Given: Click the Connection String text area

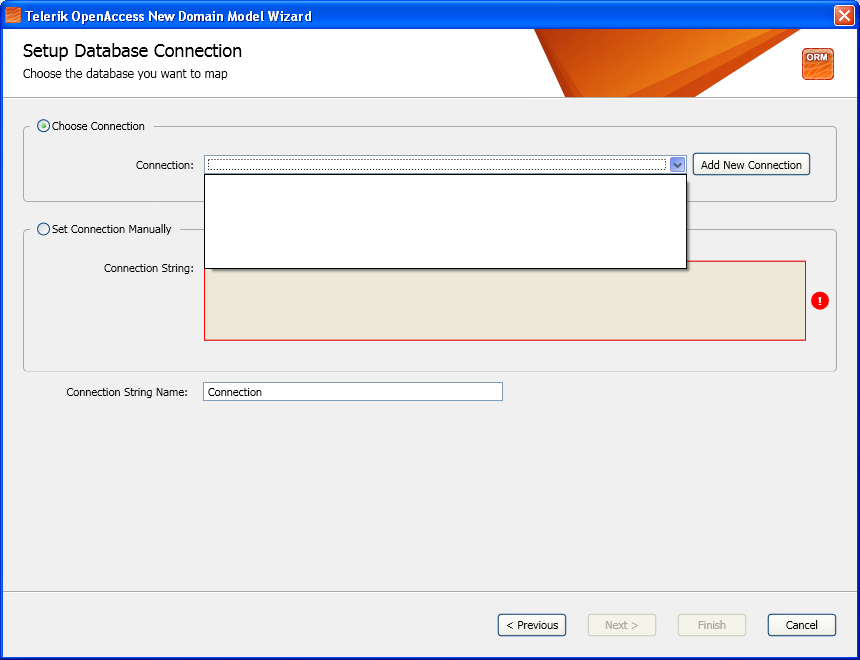Looking at the screenshot, I should pyautogui.click(x=504, y=305).
